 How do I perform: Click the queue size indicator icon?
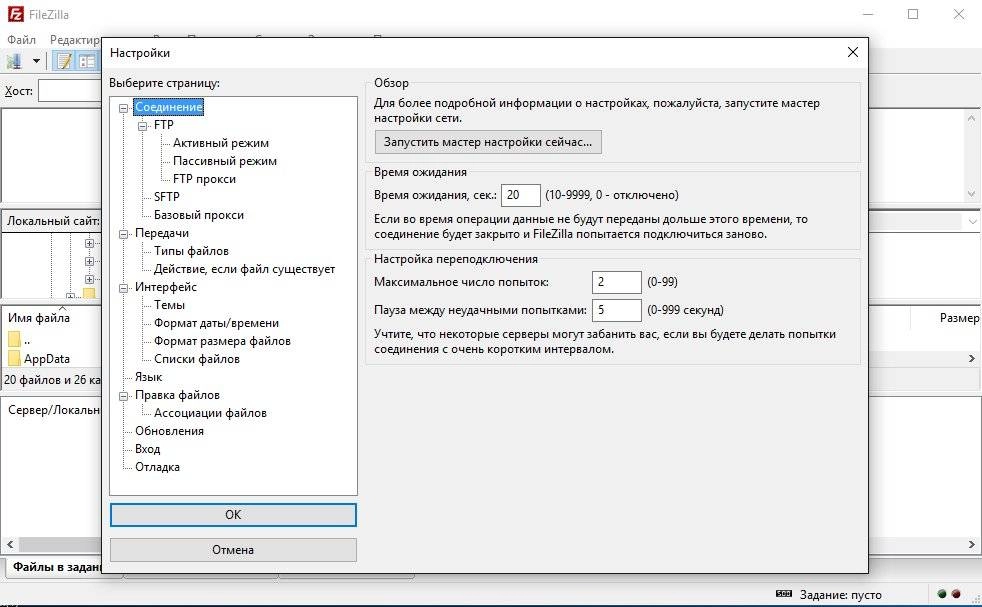pos(783,593)
